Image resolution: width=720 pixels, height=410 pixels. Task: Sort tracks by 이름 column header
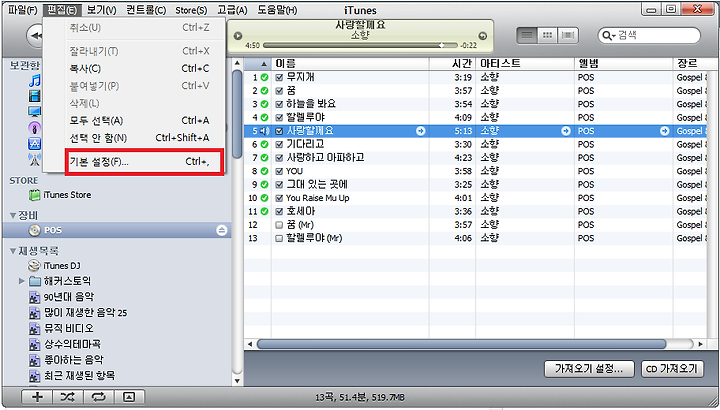pos(351,64)
